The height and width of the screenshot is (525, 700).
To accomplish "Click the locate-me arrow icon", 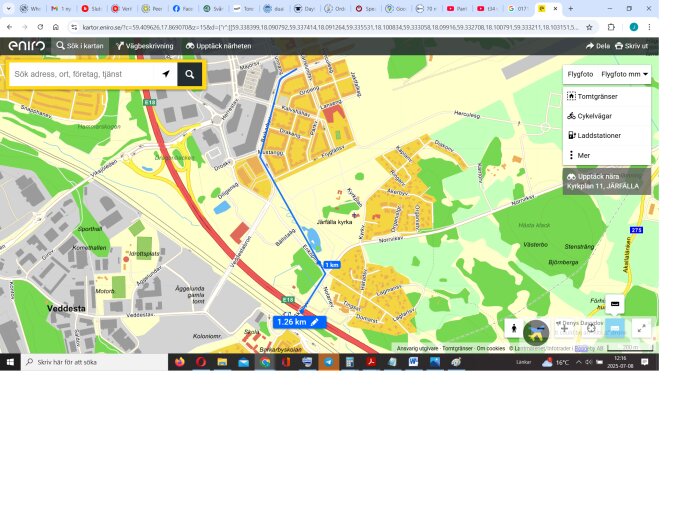I will pos(166,74).
